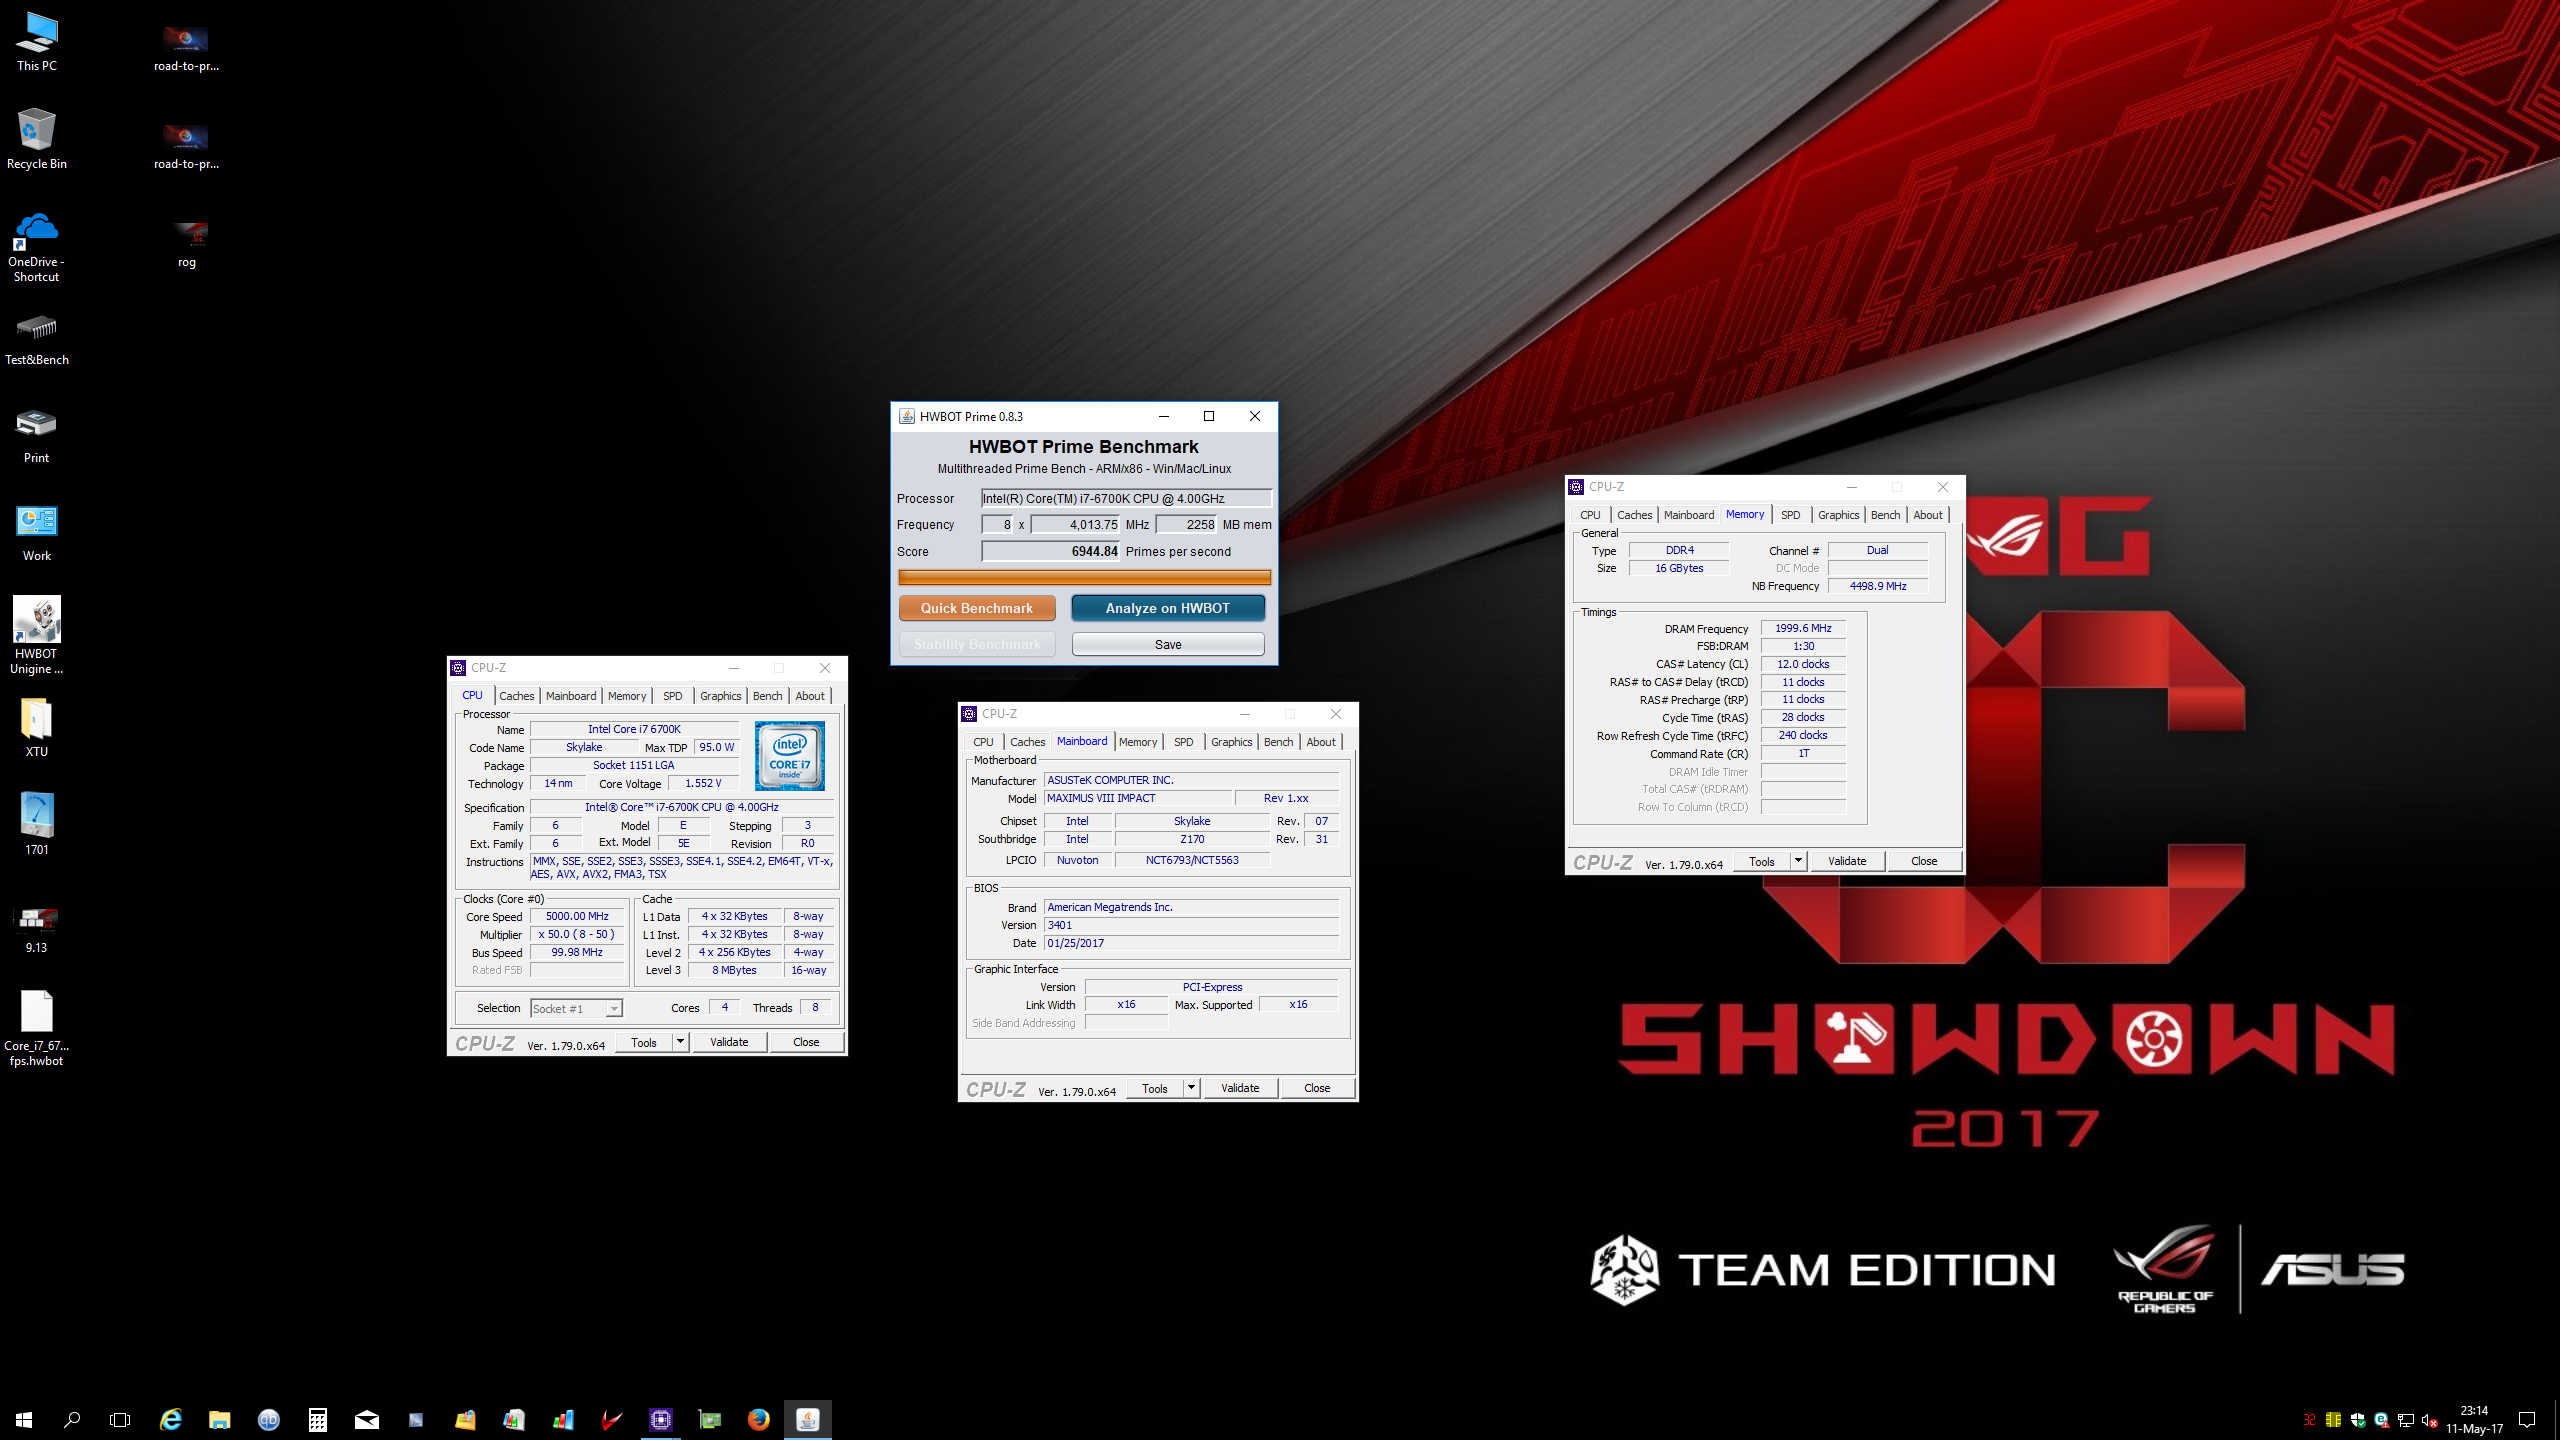Open SPD tab in Mainboard CPU-Z window
The width and height of the screenshot is (2560, 1440).
click(x=1184, y=742)
